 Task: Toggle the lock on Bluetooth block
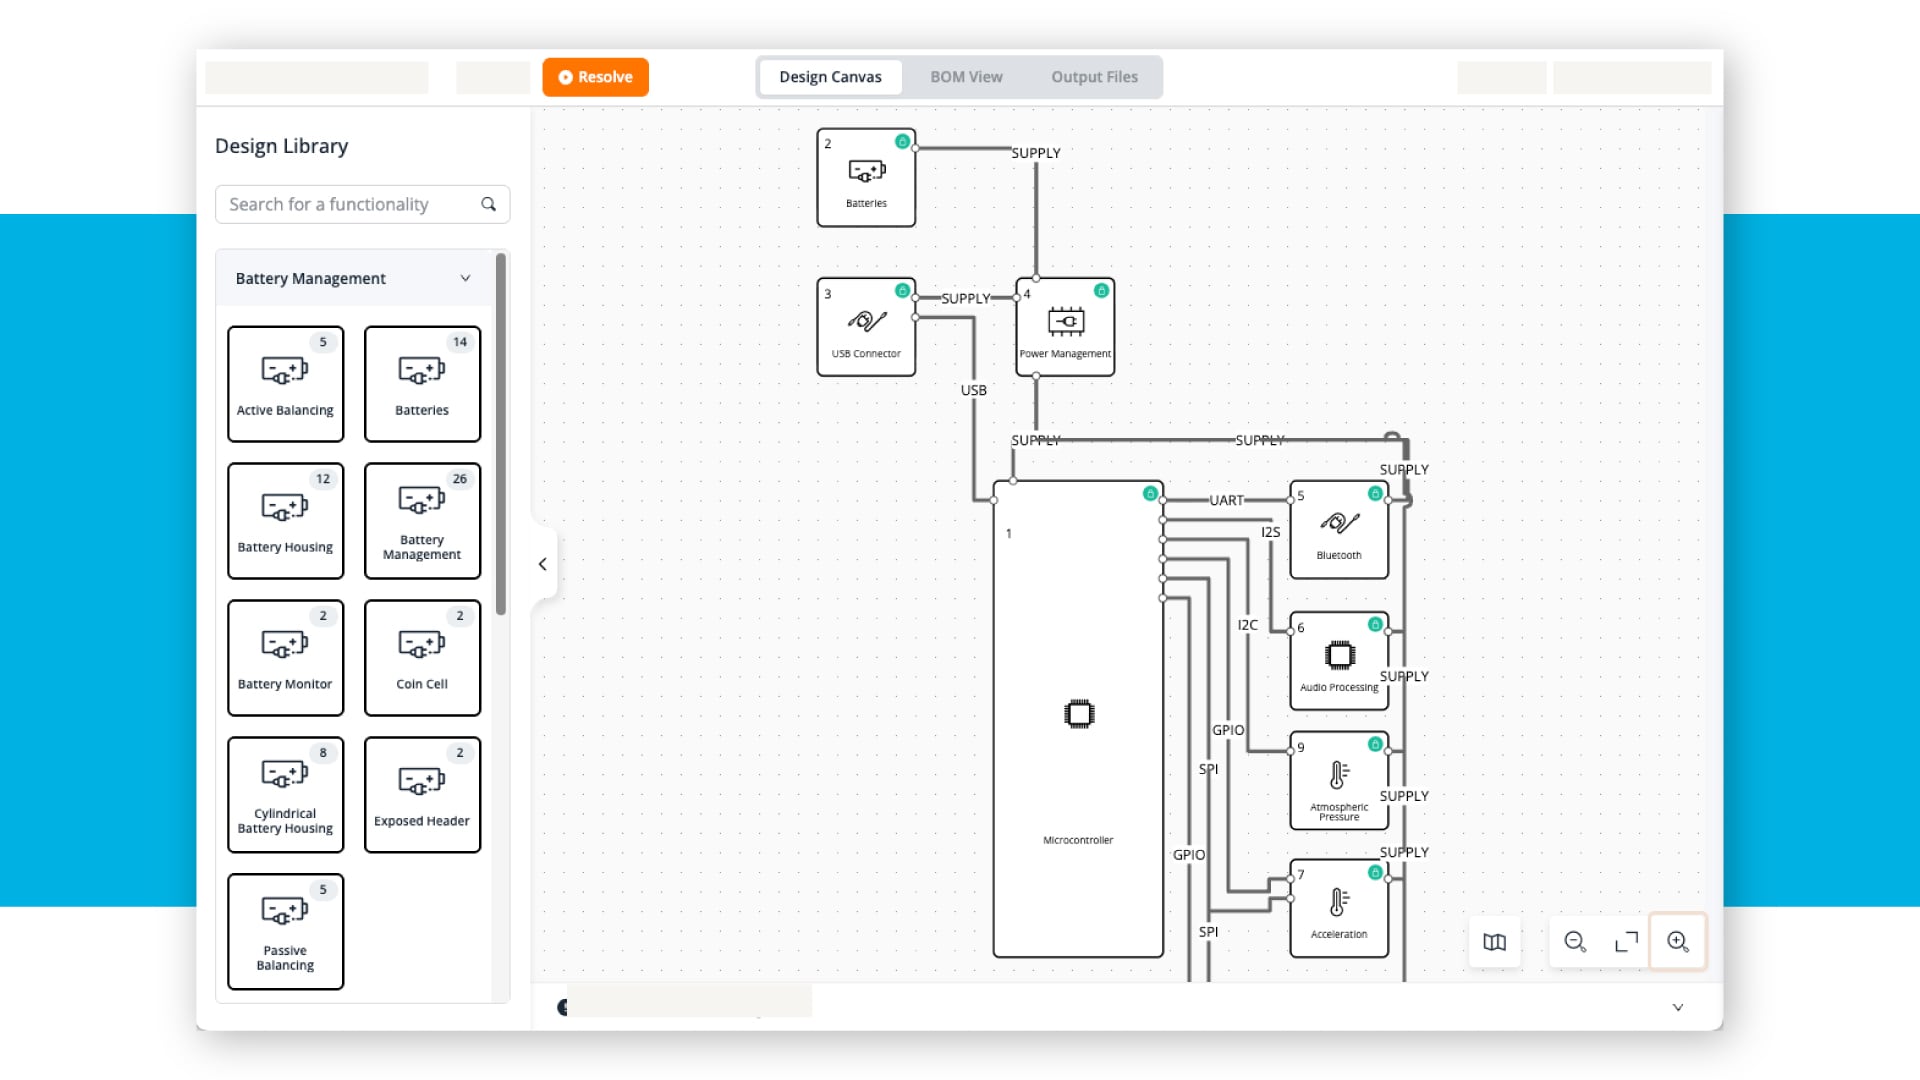coord(1375,493)
